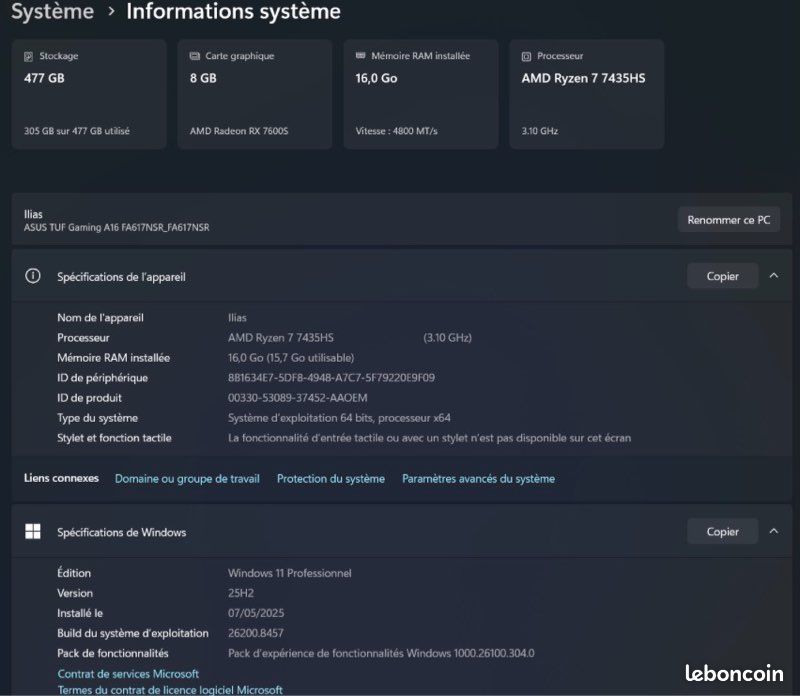Select '16,0 Go (15,7 Go utilisable)' value
This screenshot has width=800, height=696.
tap(291, 358)
